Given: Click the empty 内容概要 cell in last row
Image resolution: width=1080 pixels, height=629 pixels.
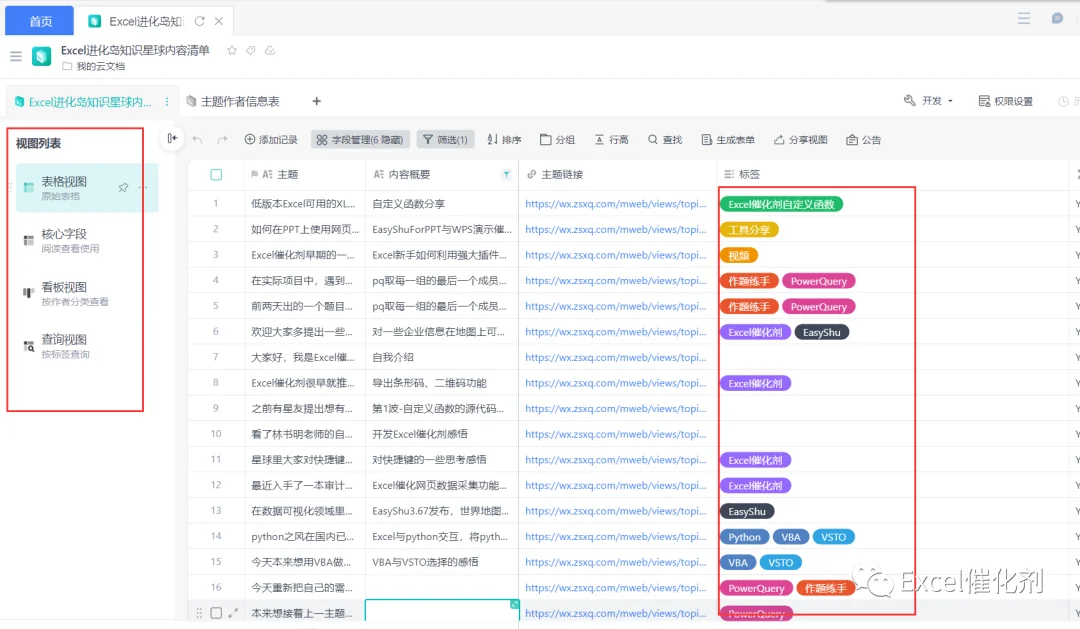Looking at the screenshot, I should 442,612.
